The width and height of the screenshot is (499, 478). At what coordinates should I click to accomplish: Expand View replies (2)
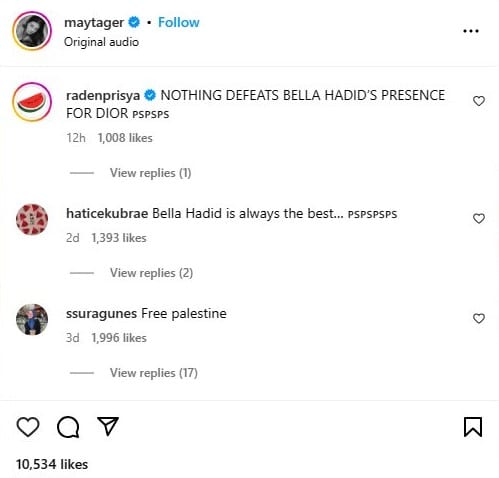pos(151,273)
